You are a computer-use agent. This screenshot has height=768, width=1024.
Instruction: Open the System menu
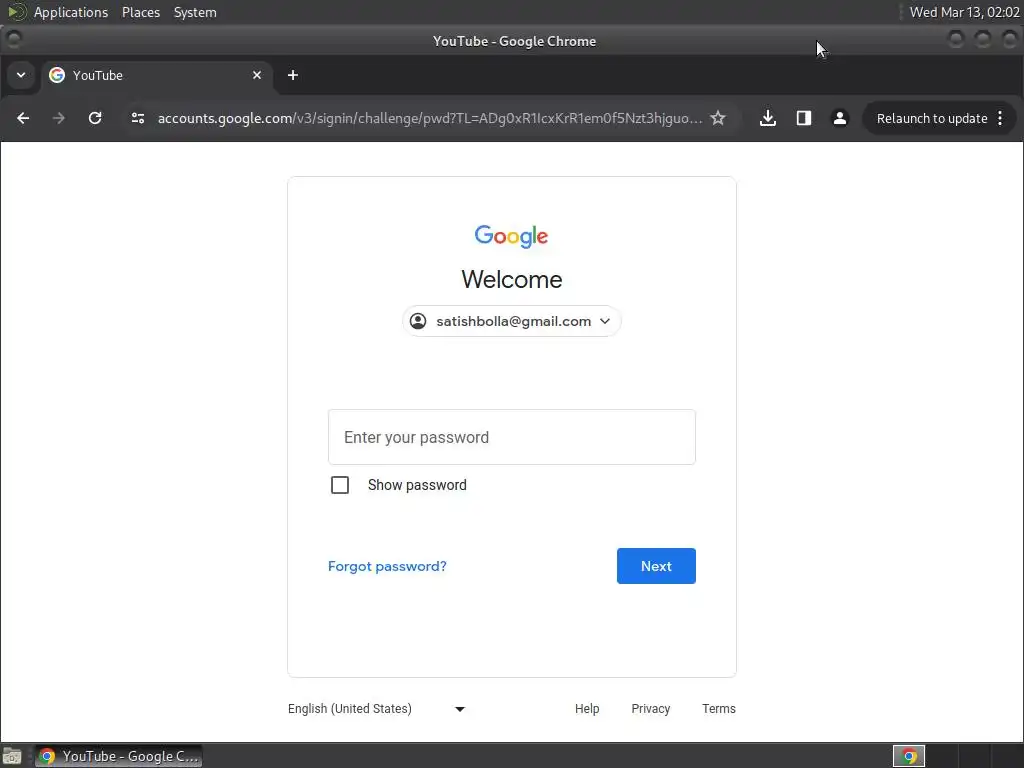pyautogui.click(x=195, y=12)
